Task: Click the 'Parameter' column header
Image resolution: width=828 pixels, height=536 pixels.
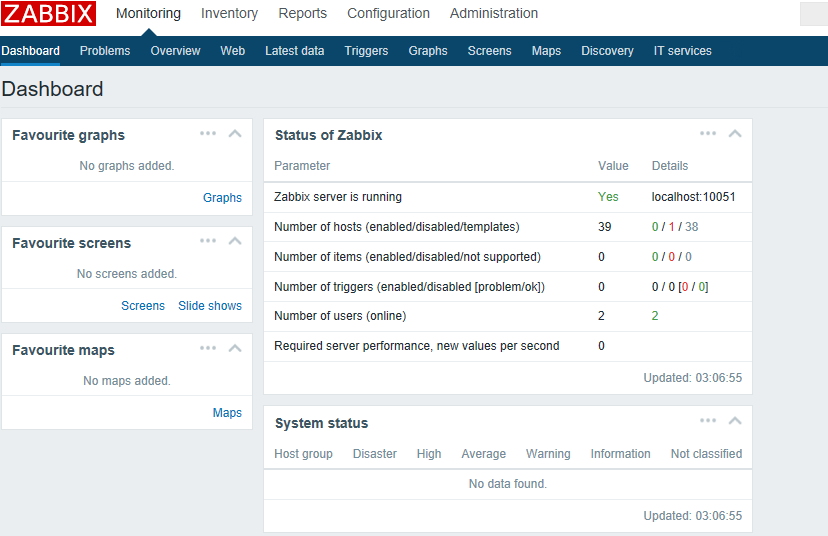Action: pos(302,166)
